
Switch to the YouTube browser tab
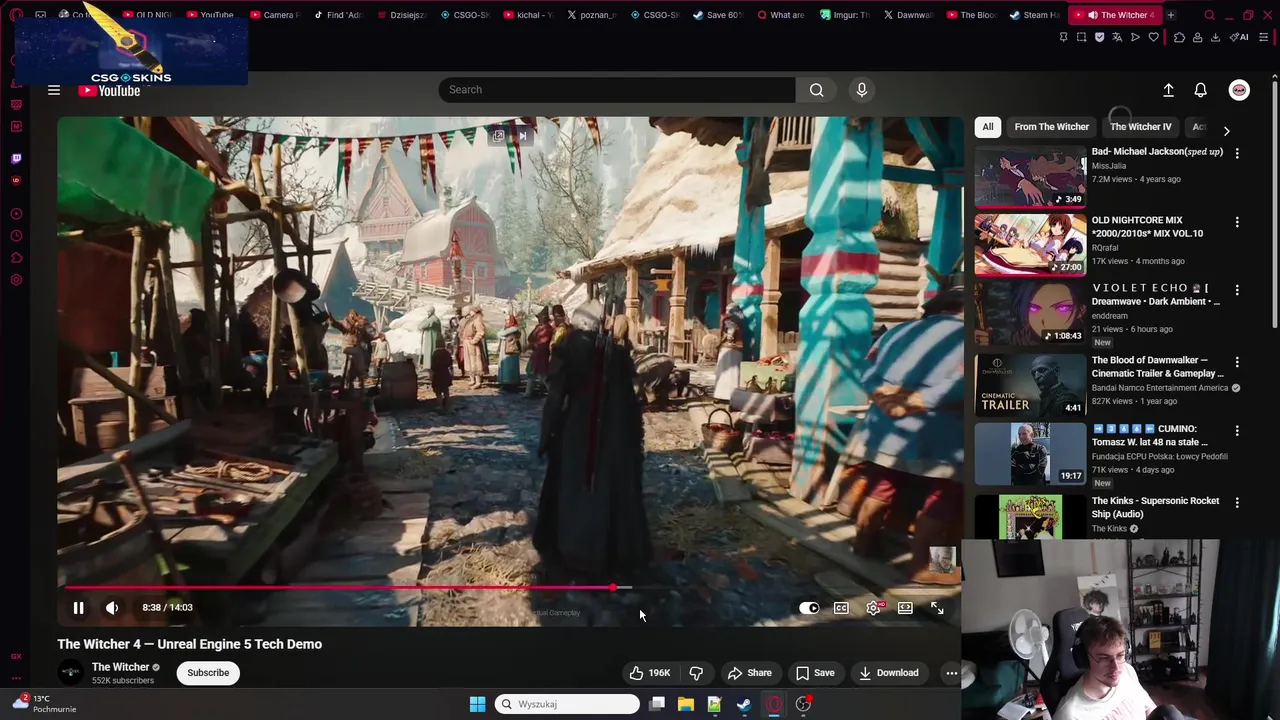(210, 15)
